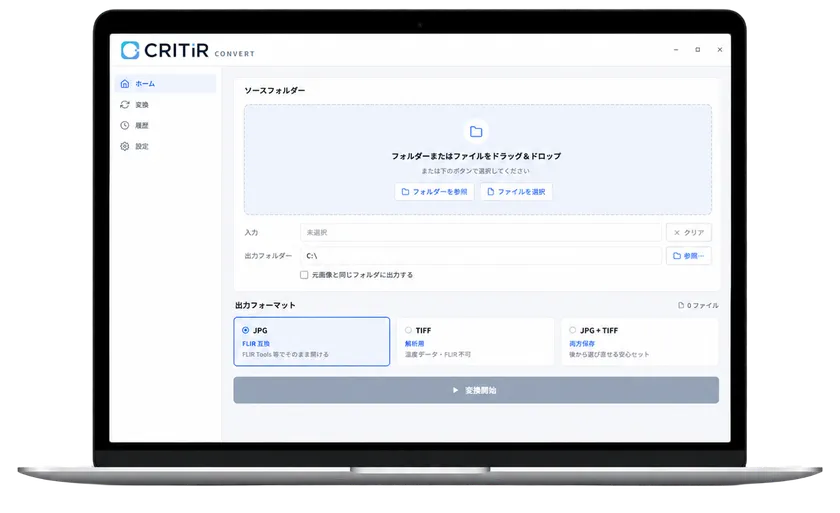Viewport: 840px width, 513px height.
Task: Open the ホーム sidebar item
Action: (166, 84)
